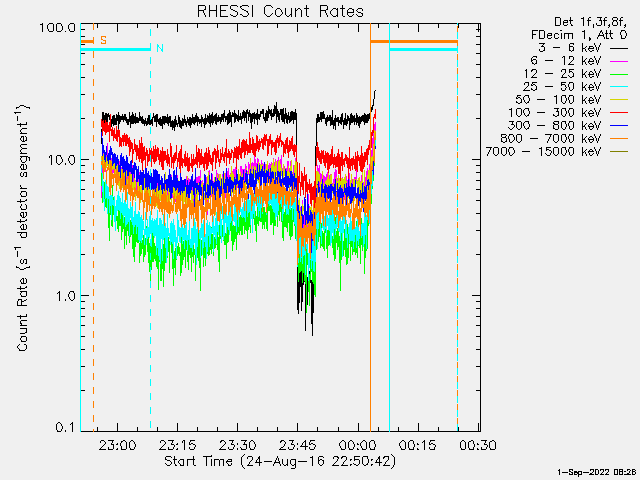
Task: Click the '3 - 6 keV' legend label
Action: [570, 48]
